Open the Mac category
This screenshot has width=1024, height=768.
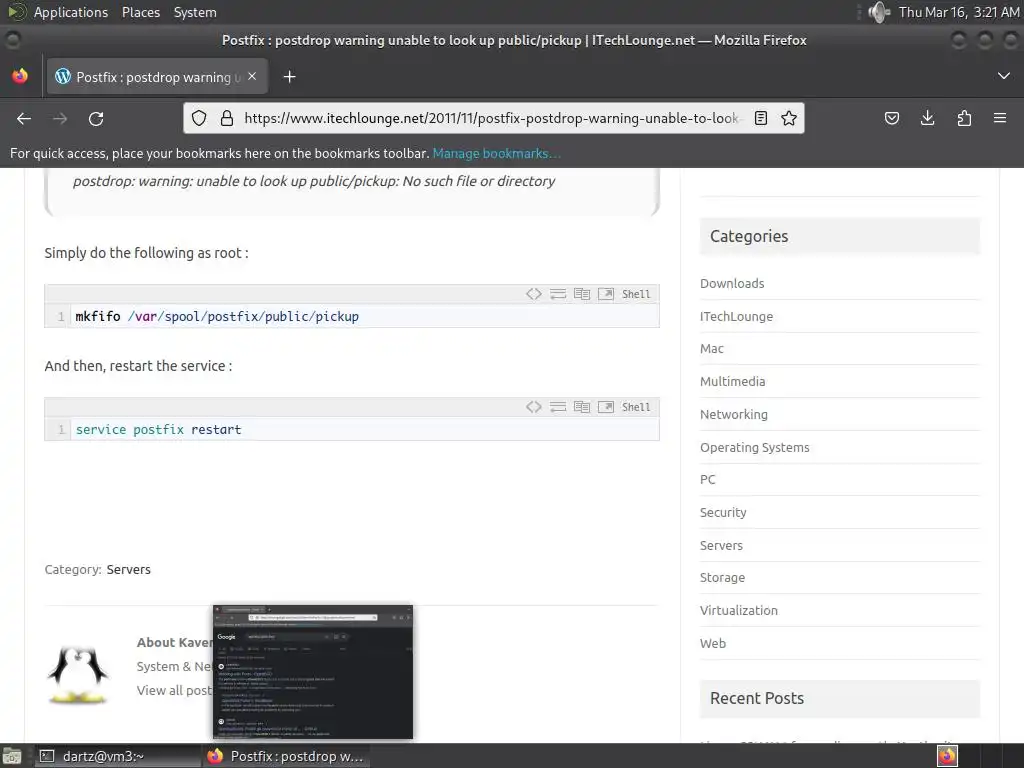pyautogui.click(x=712, y=349)
